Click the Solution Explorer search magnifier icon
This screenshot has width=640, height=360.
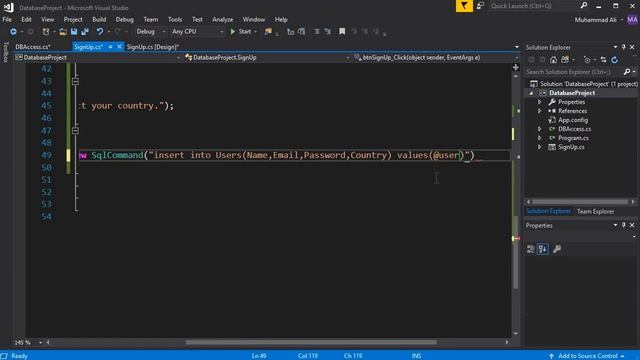click(627, 72)
